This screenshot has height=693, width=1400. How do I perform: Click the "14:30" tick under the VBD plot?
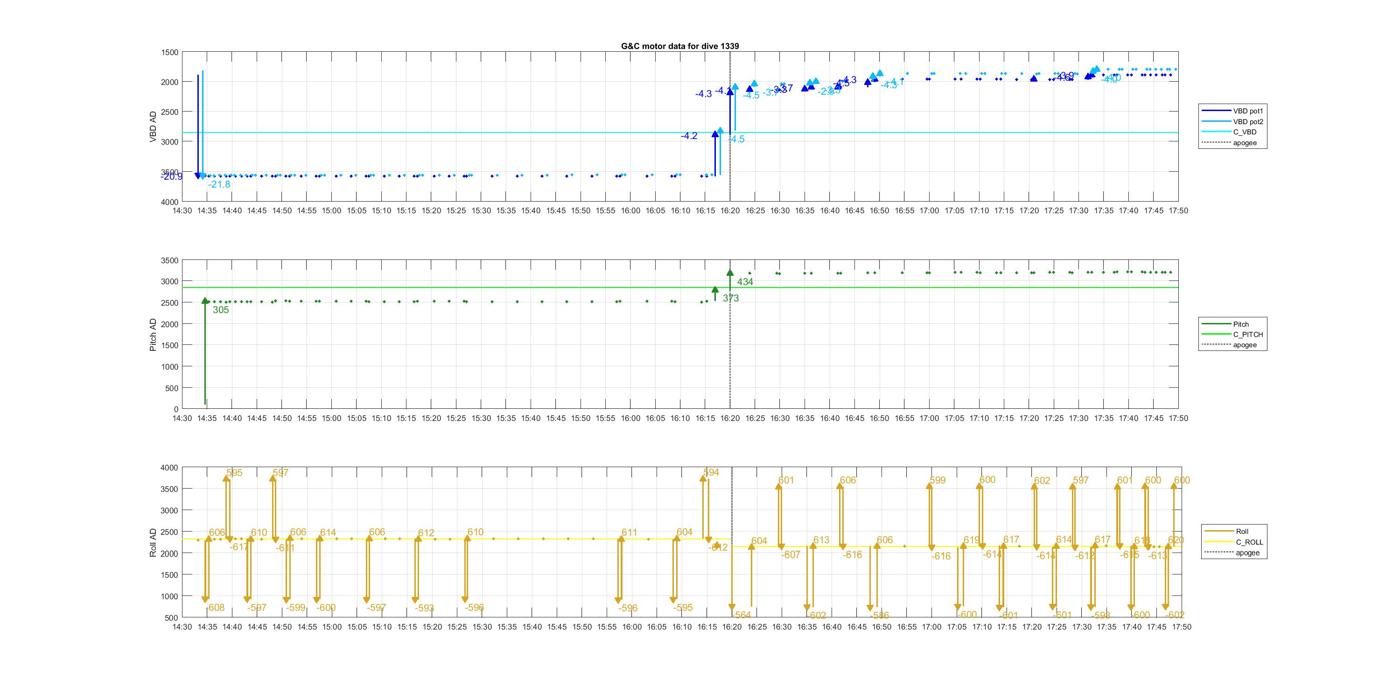point(182,210)
